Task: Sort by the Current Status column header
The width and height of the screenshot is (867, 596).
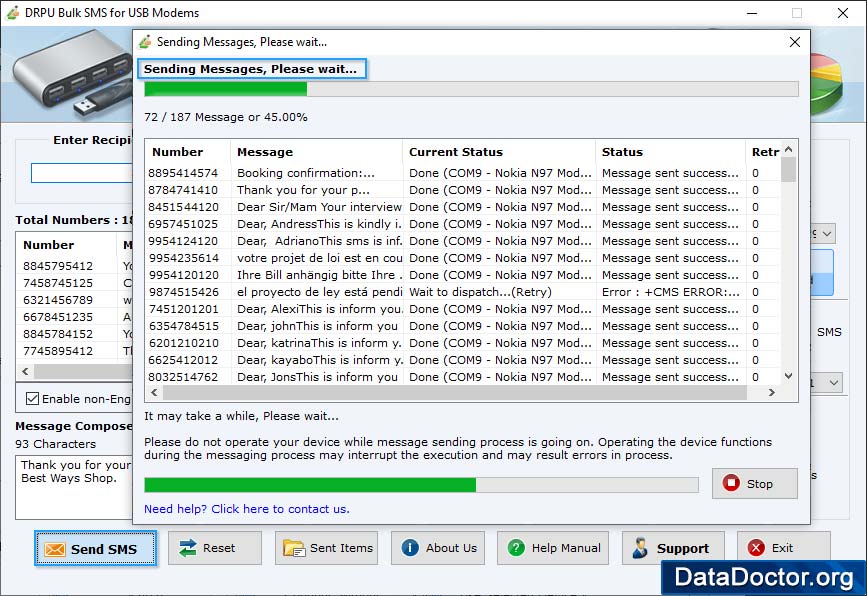Action: pyautogui.click(x=499, y=152)
